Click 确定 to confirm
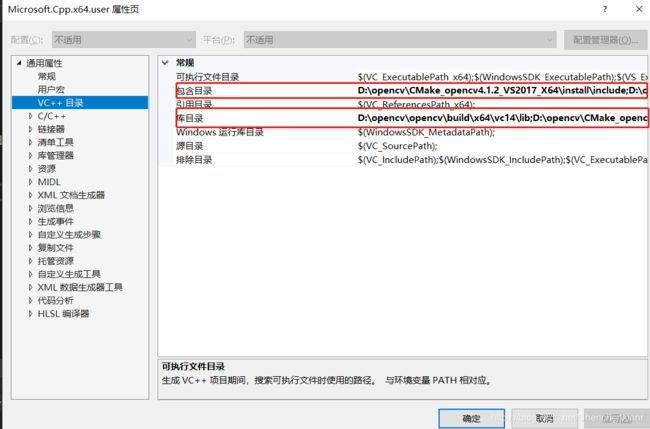650x429 pixels. point(471,418)
